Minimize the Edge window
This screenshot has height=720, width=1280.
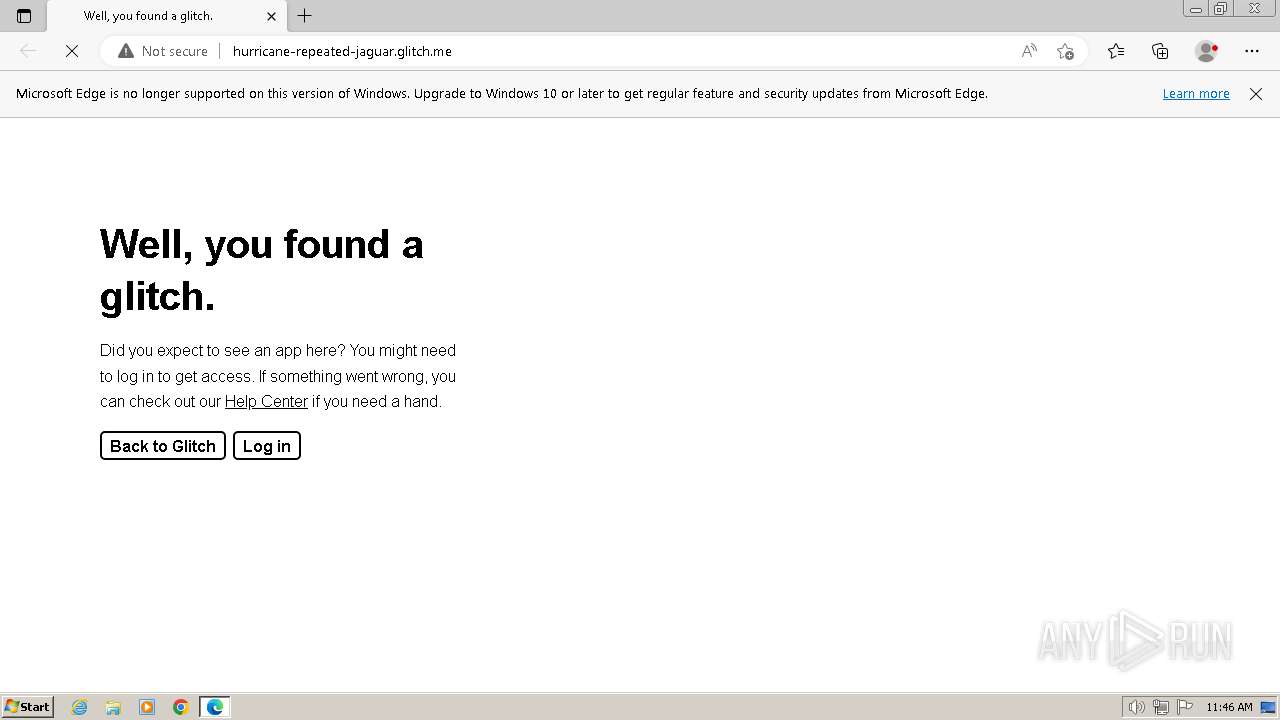click(1196, 9)
